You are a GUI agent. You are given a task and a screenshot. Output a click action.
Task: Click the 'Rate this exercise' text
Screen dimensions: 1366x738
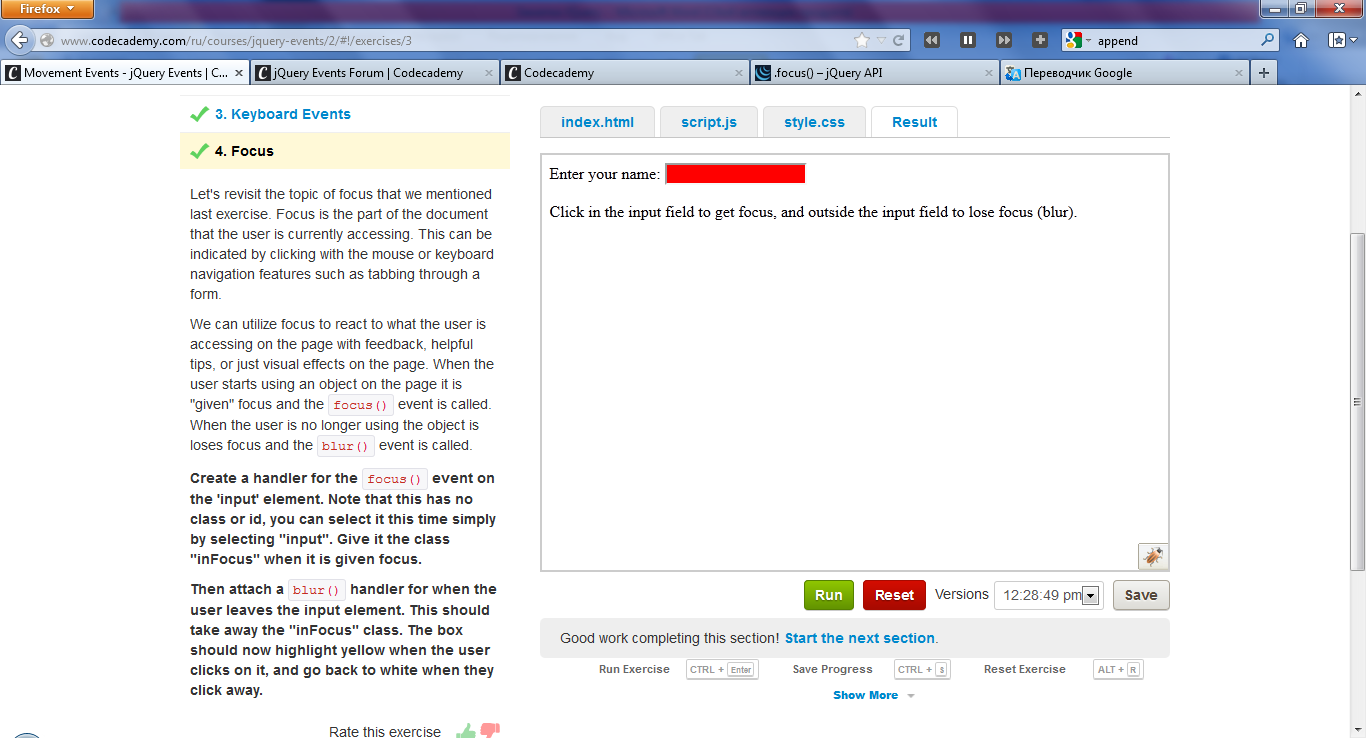[385, 732]
